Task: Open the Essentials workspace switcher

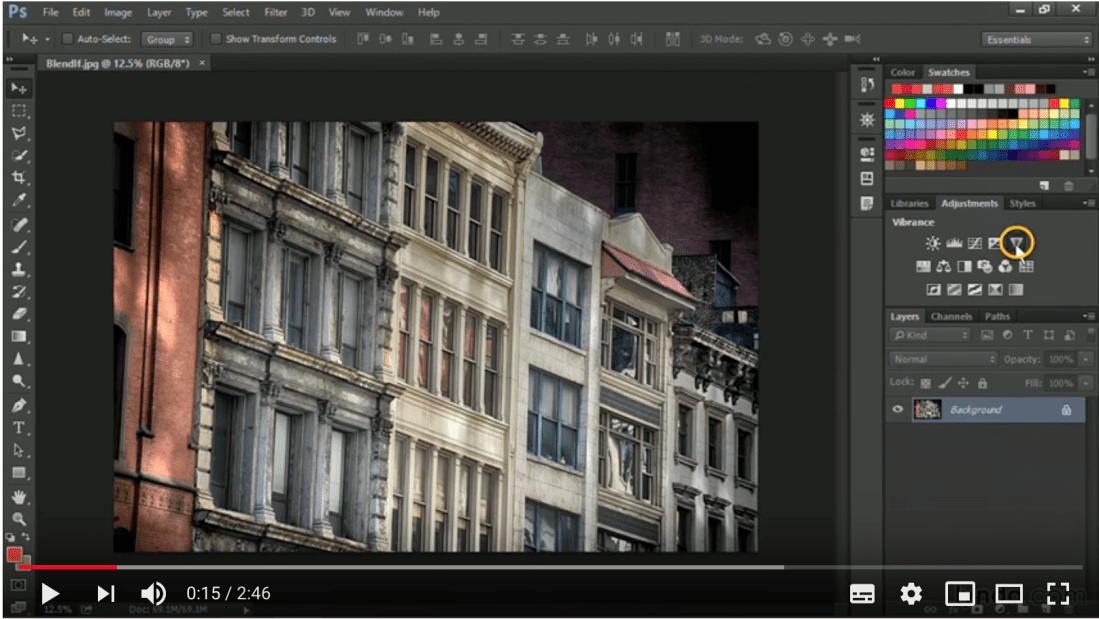Action: pyautogui.click(x=1037, y=38)
